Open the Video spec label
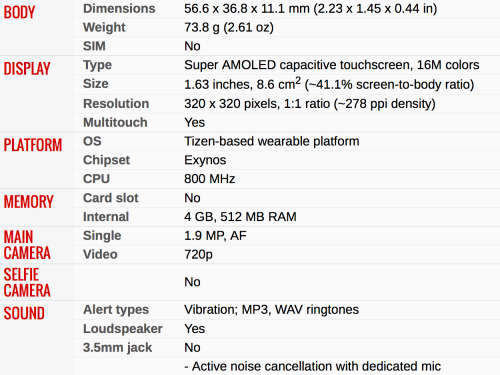This screenshot has height=375, width=500. (100, 254)
